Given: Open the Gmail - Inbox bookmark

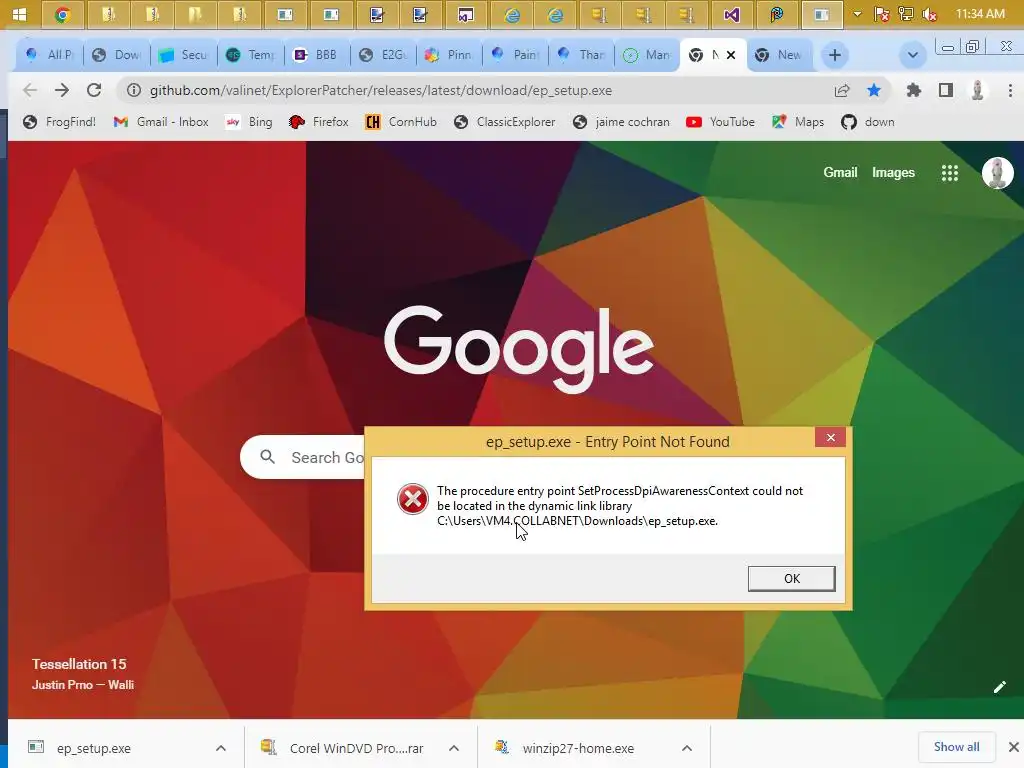Looking at the screenshot, I should tap(161, 122).
